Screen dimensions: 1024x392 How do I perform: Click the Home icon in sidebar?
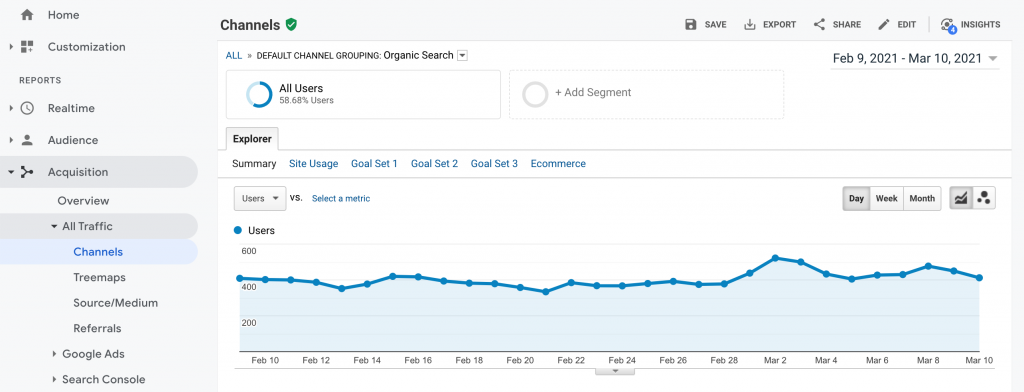pyautogui.click(x=27, y=14)
